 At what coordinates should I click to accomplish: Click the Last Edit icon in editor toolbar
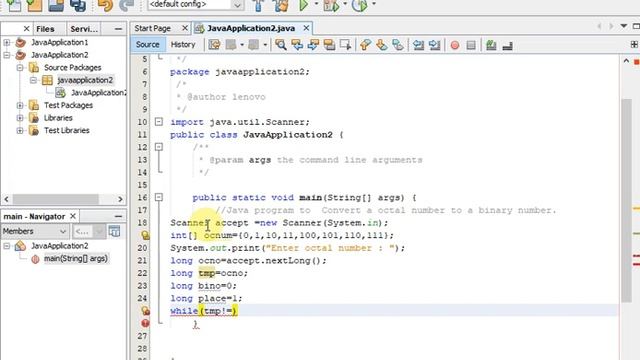point(214,45)
